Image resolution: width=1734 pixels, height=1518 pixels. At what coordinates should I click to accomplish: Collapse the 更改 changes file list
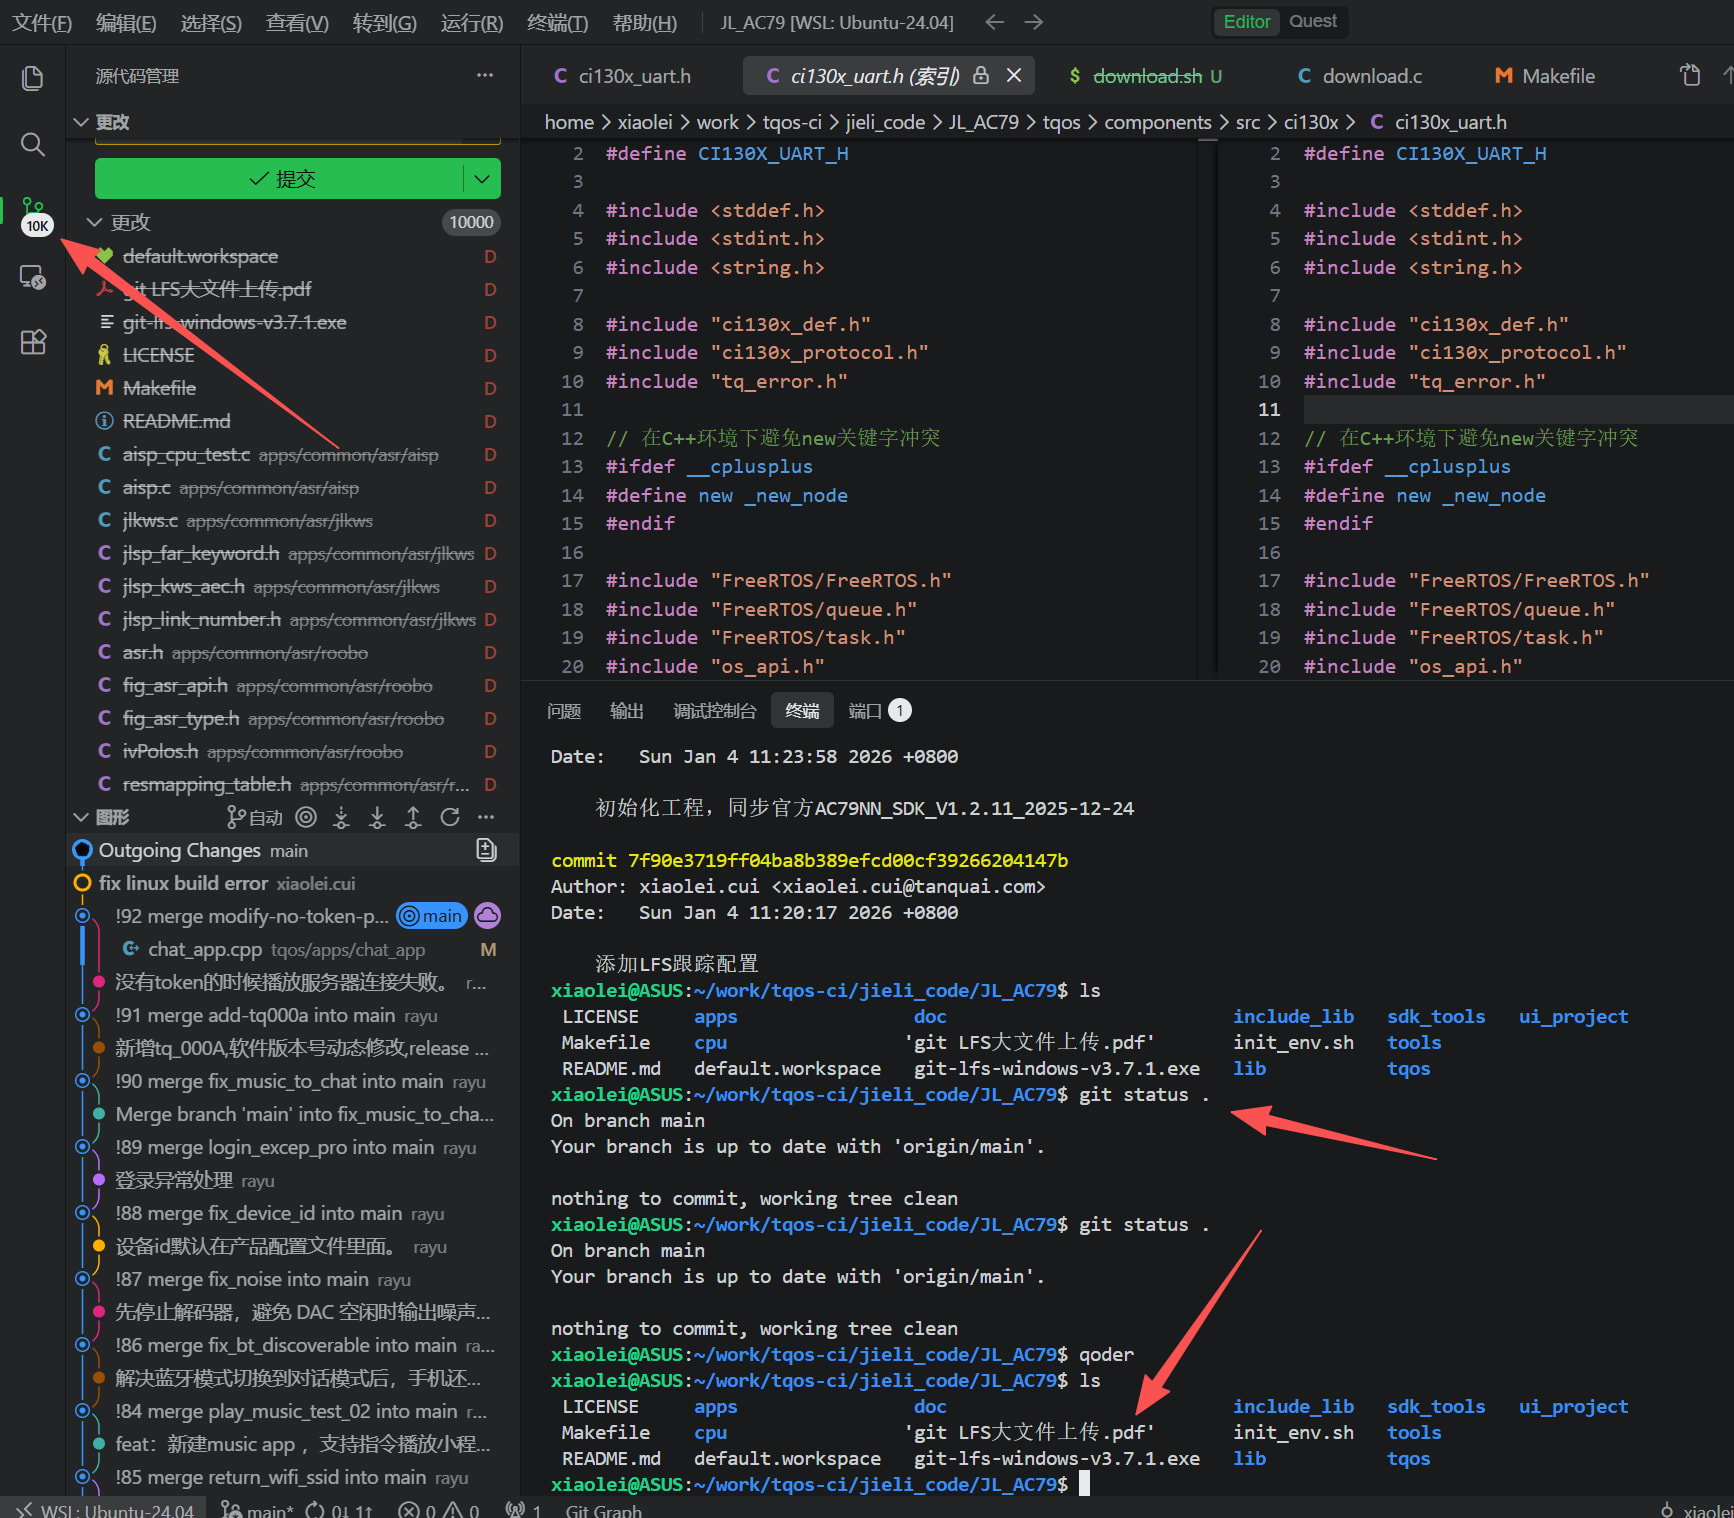click(95, 222)
